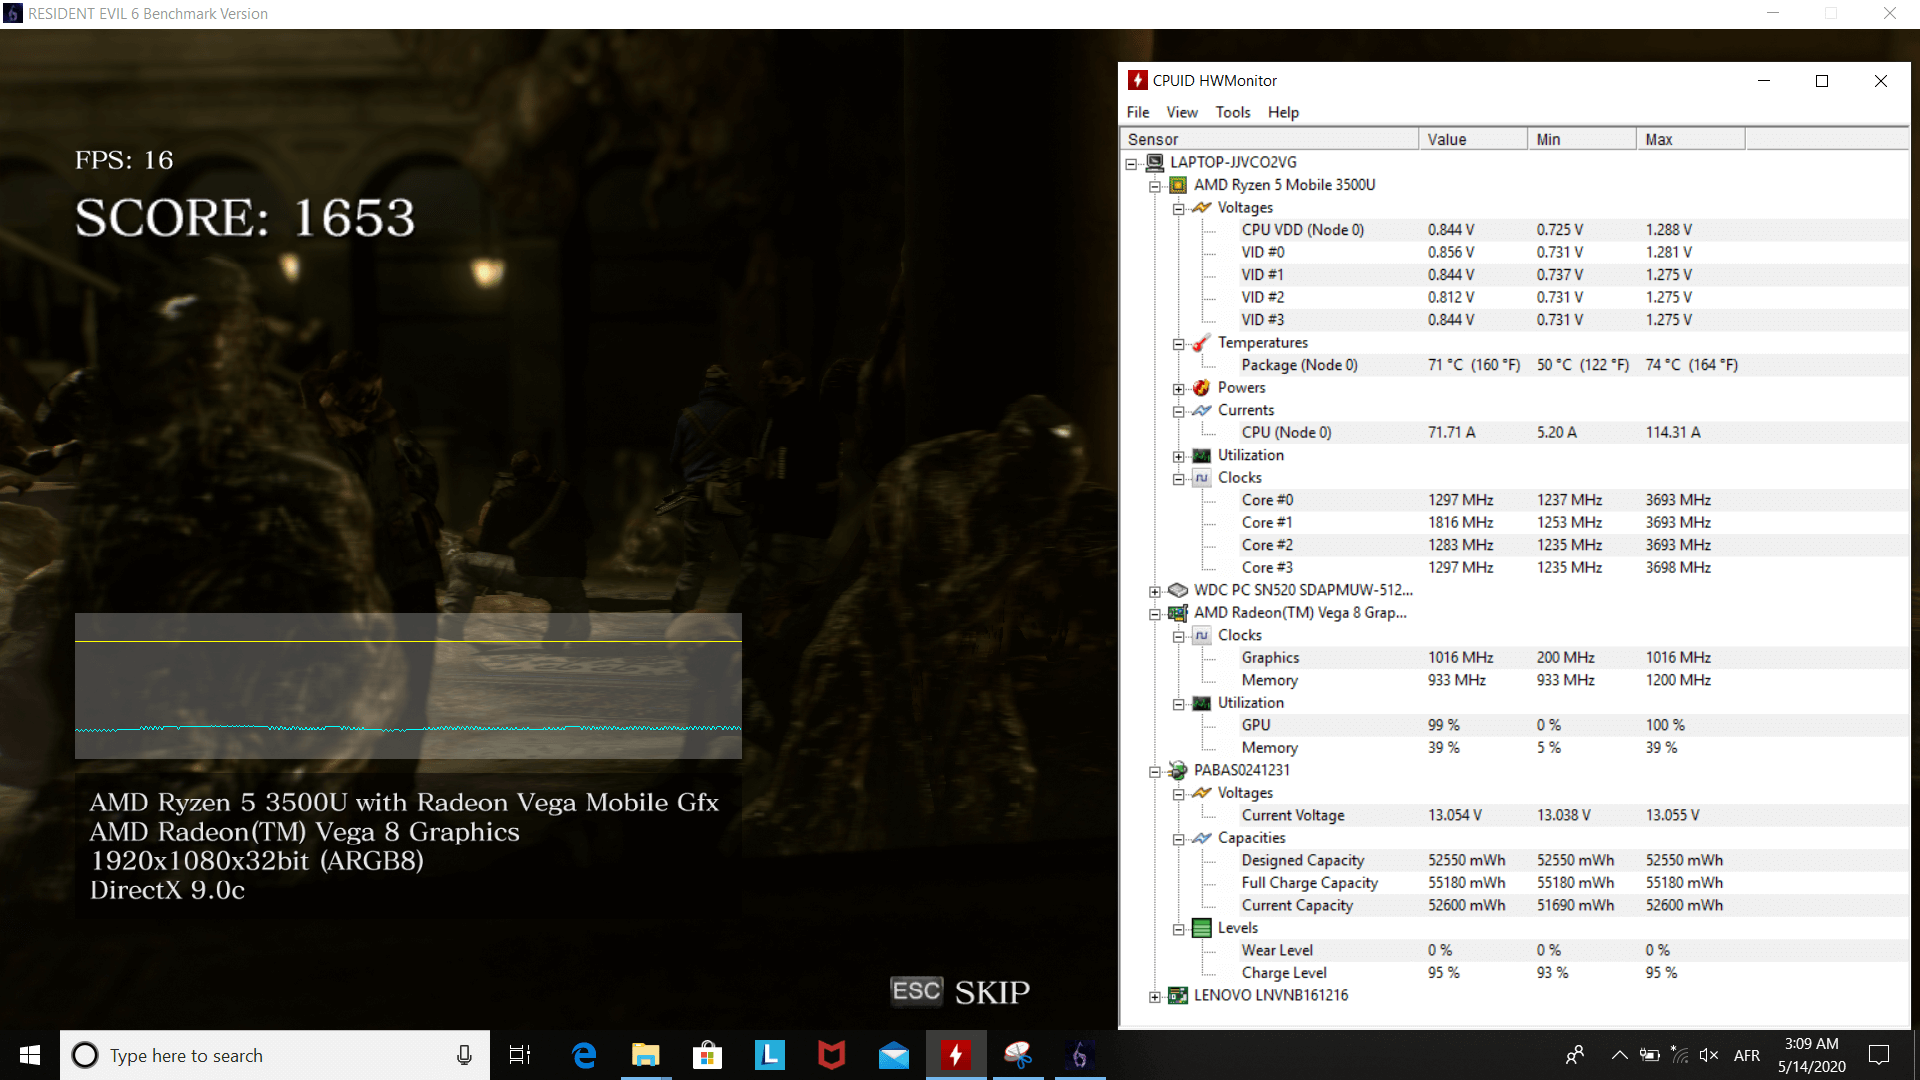Select the Temperatures thermometer icon

pos(1202,343)
